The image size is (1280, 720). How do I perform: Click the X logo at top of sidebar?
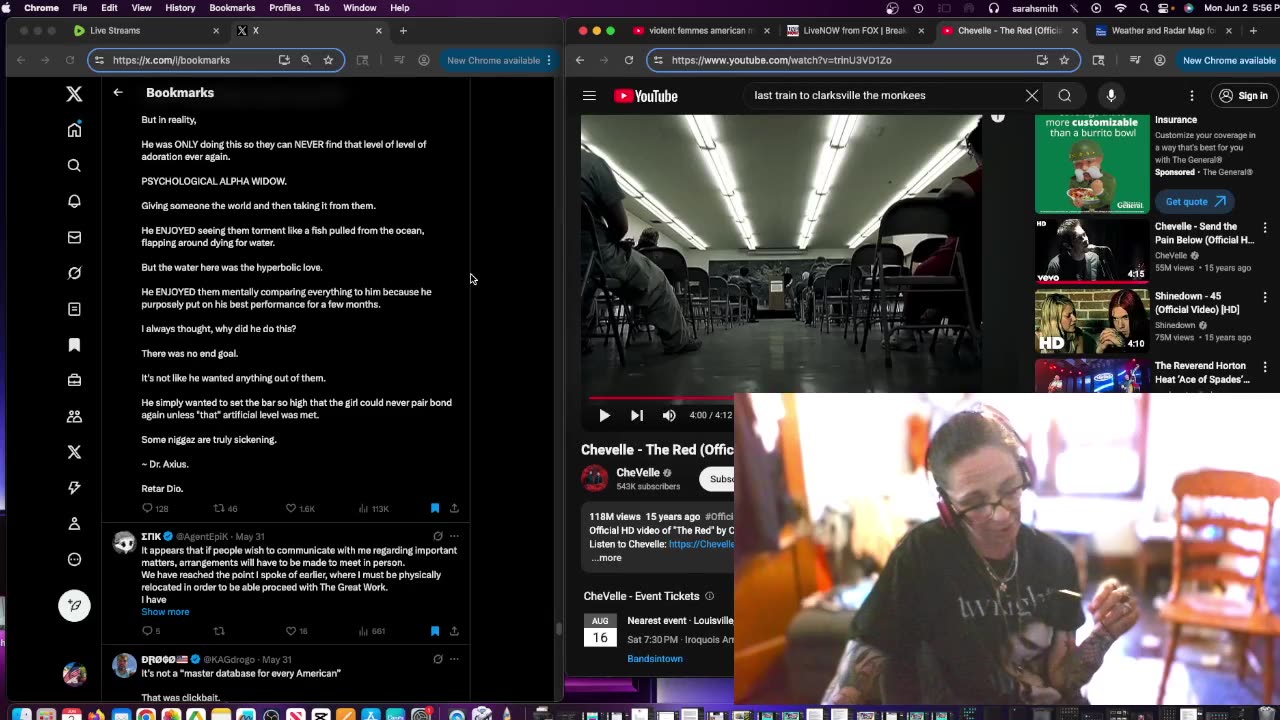(74, 94)
